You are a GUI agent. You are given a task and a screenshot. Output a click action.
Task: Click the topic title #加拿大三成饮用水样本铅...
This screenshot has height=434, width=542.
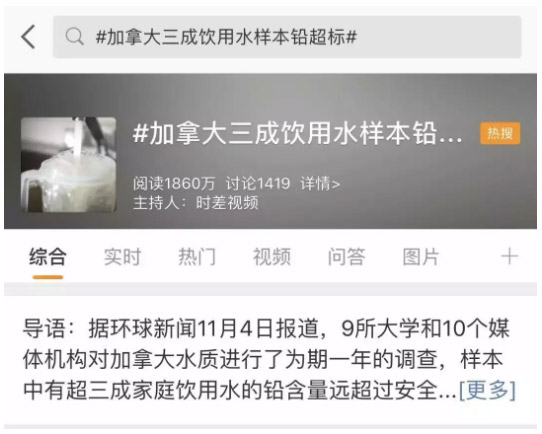[x=298, y=134]
